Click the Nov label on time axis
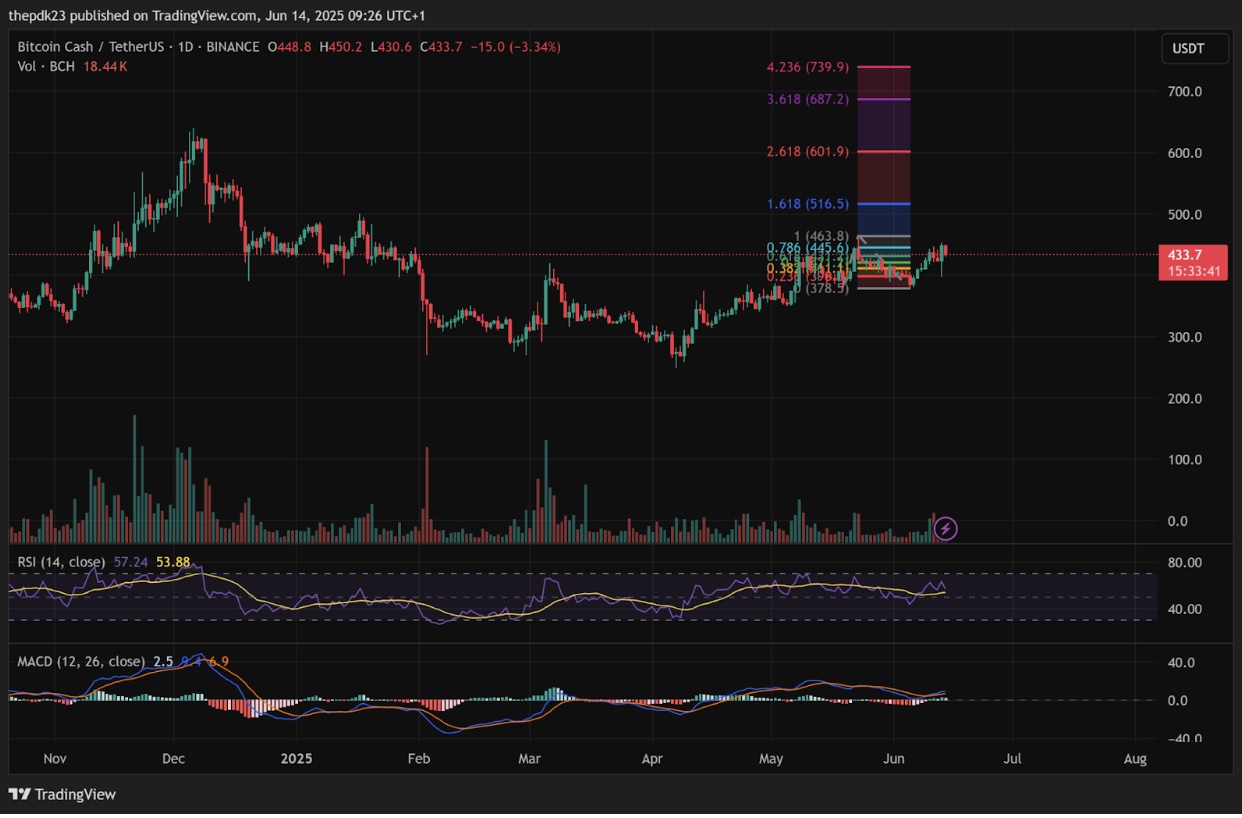The width and height of the screenshot is (1242, 818). 53,759
